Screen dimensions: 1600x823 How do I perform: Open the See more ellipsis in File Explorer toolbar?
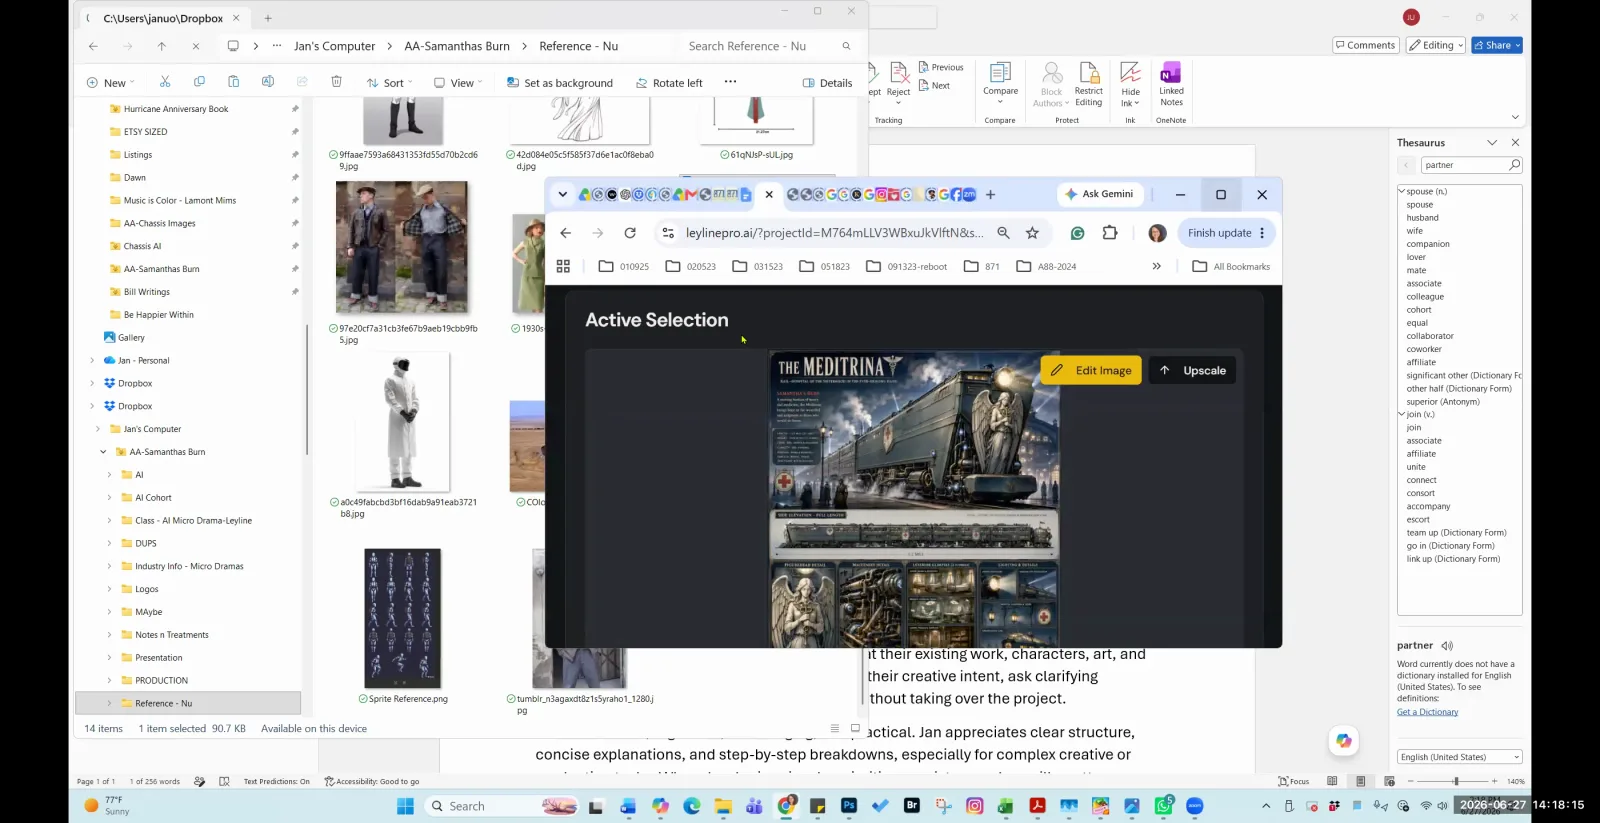(730, 82)
